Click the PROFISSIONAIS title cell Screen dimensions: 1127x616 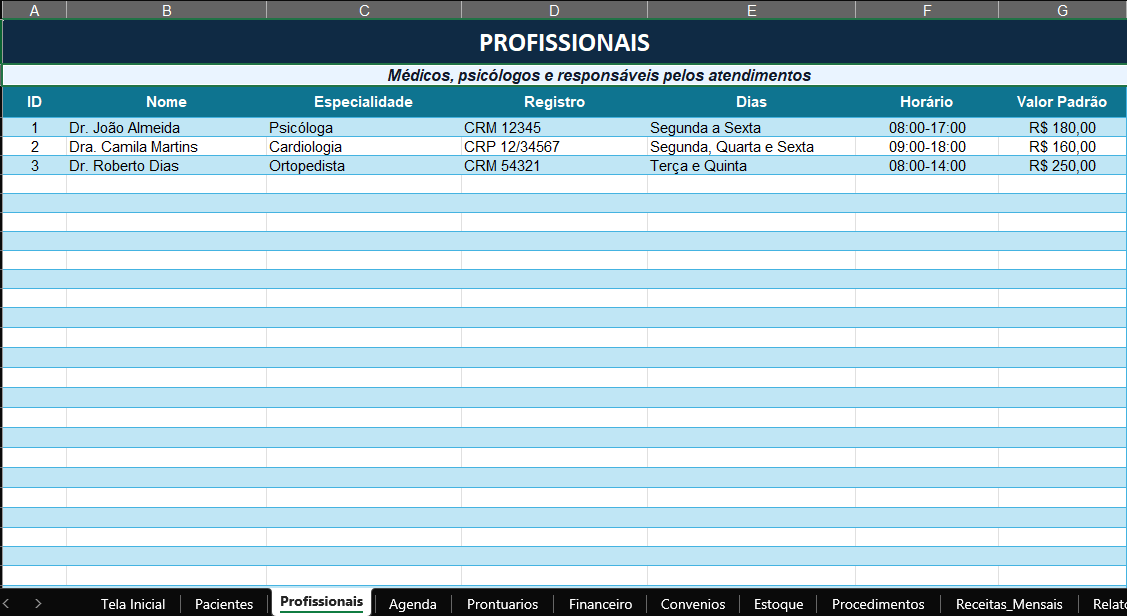pos(564,42)
